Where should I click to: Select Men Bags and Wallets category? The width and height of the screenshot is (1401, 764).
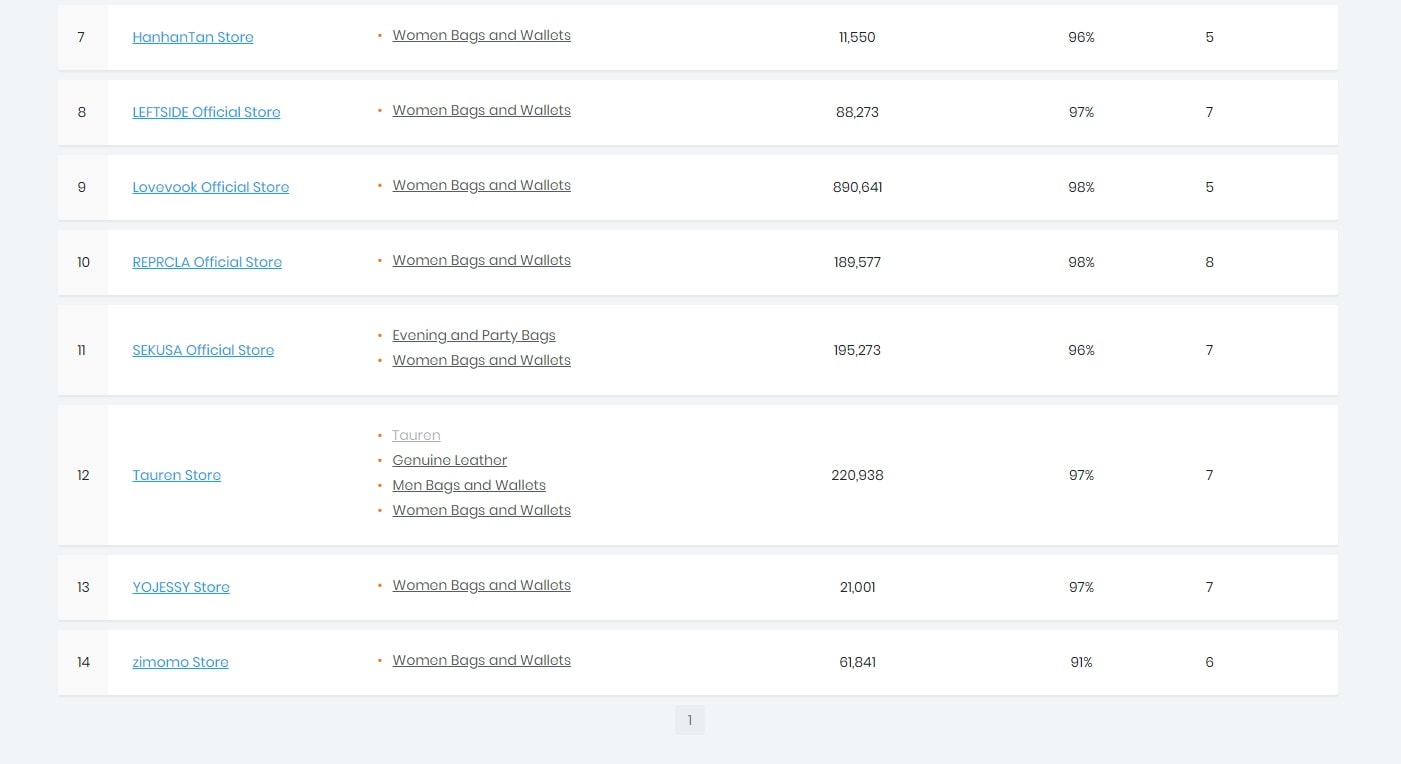click(468, 485)
